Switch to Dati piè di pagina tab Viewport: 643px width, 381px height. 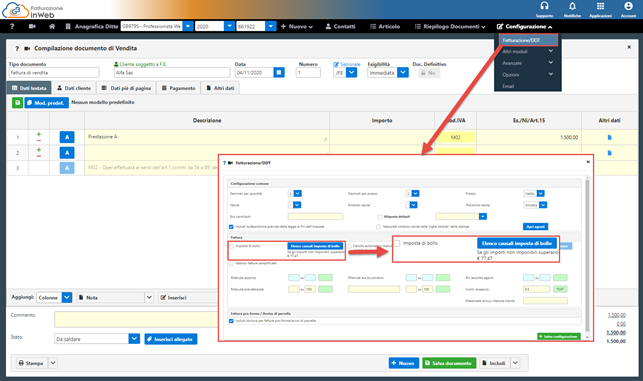point(126,88)
